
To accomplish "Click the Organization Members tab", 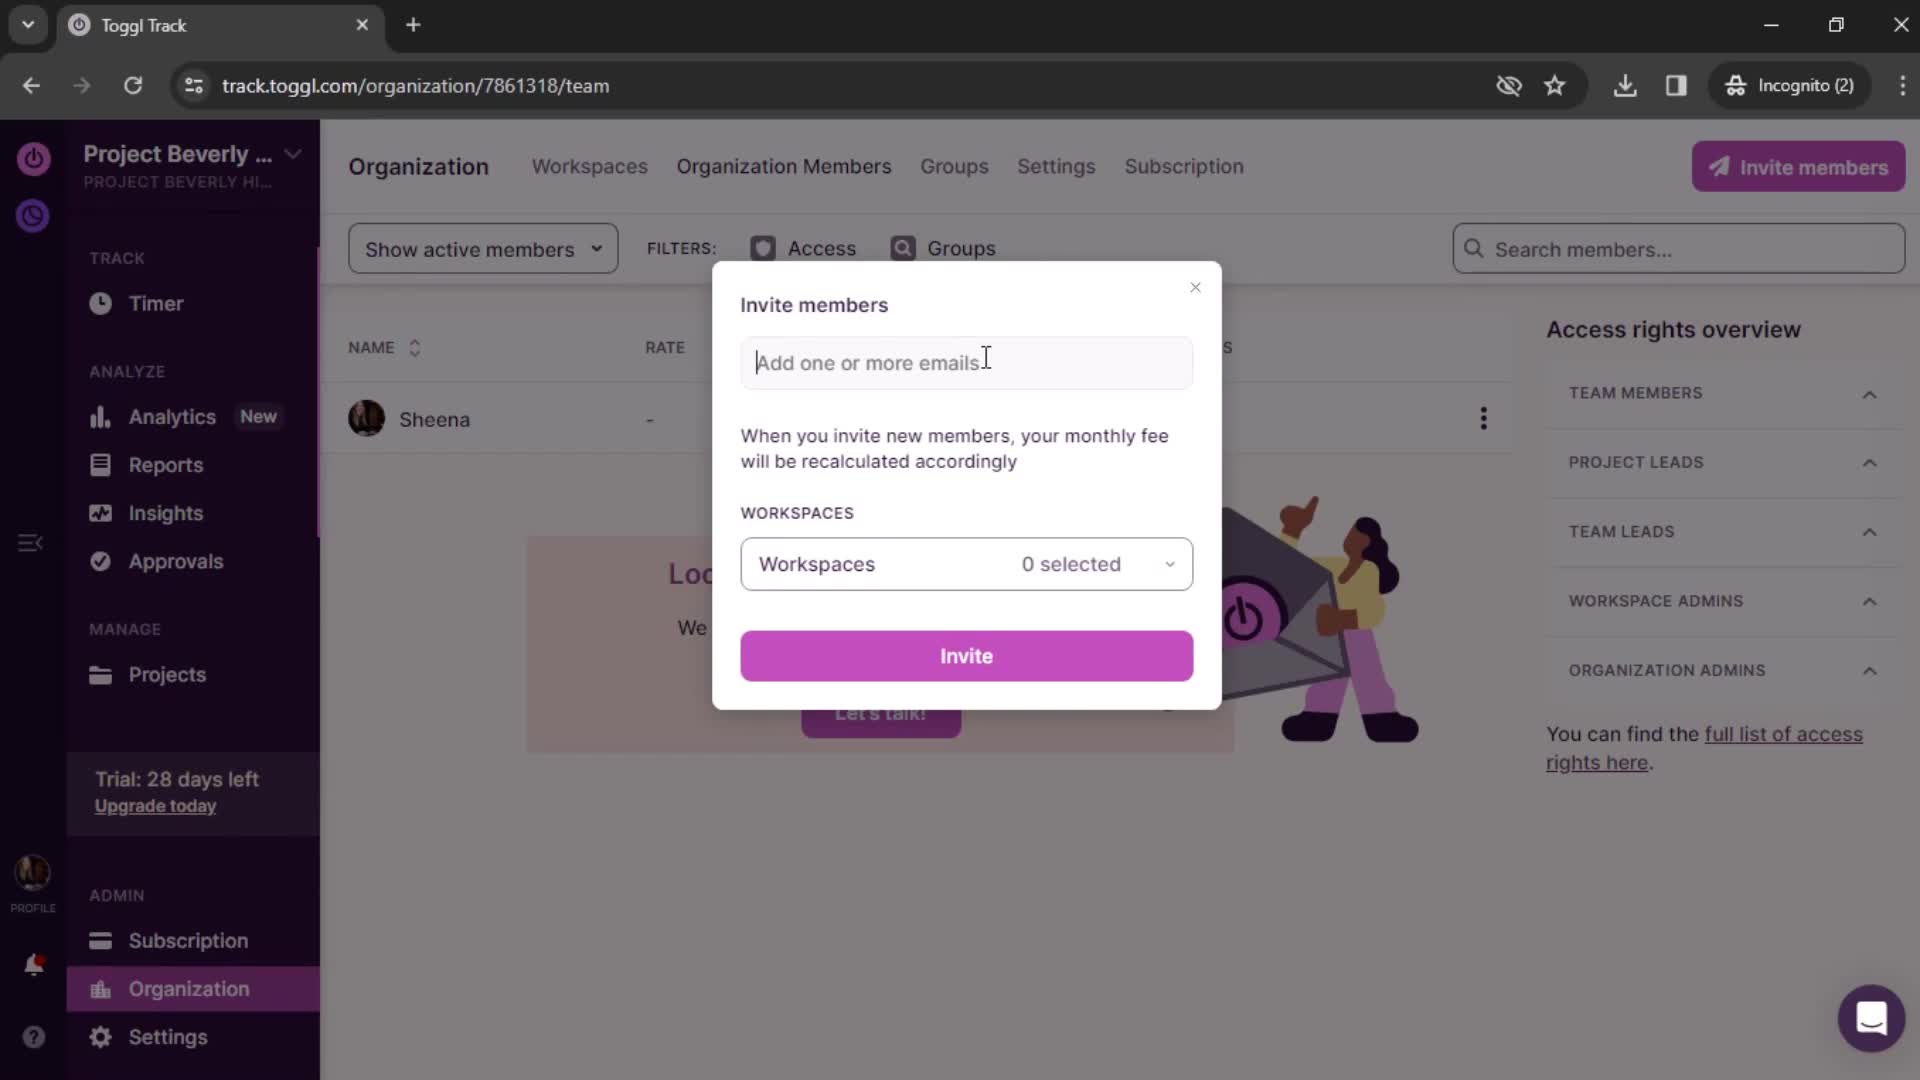I will click(785, 166).
